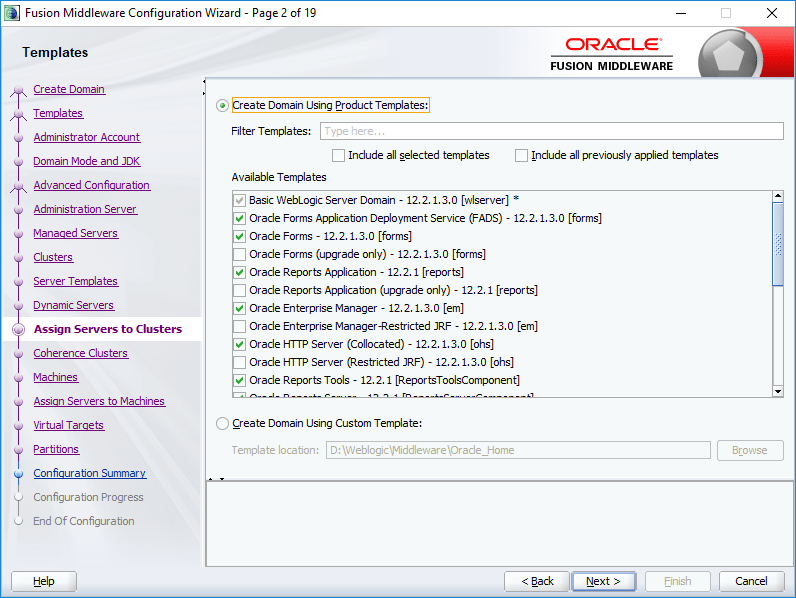Open the Managed Servers step link
The height and width of the screenshot is (598, 796).
76,233
